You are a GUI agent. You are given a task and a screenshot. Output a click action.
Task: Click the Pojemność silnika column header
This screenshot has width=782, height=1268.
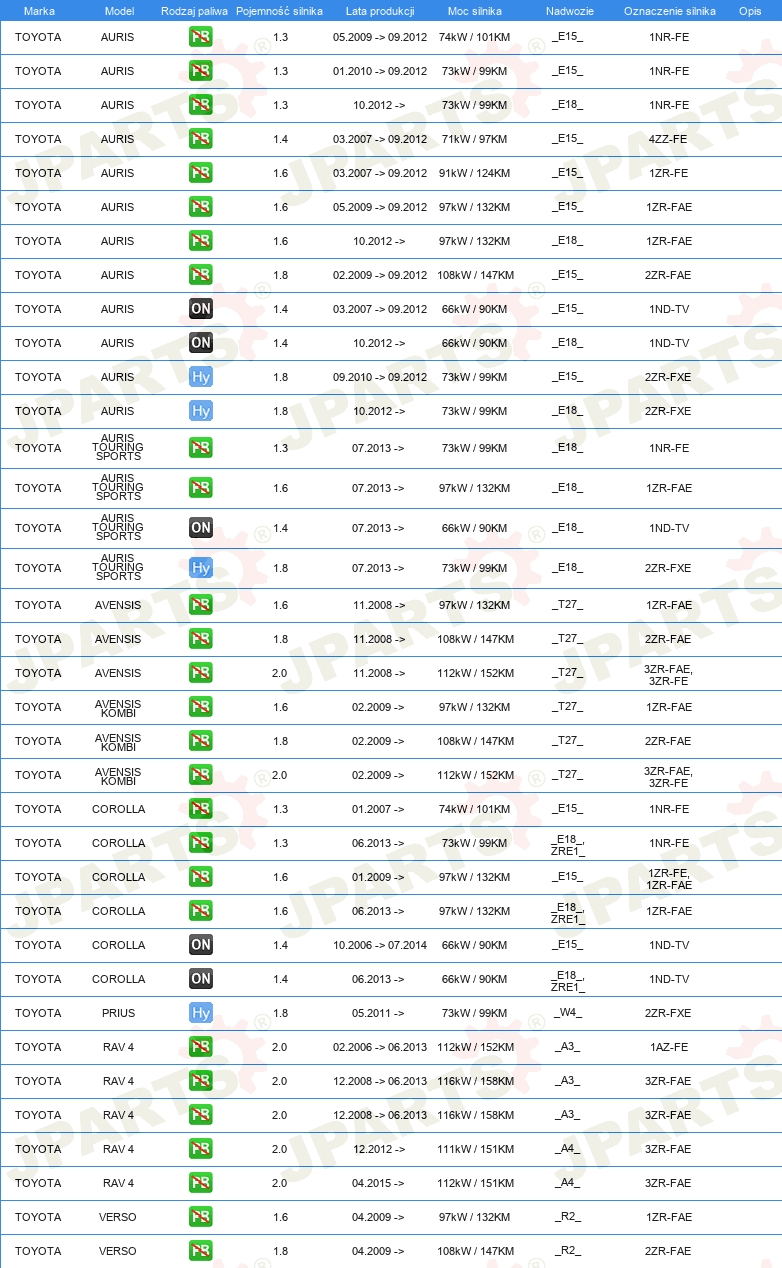click(280, 11)
